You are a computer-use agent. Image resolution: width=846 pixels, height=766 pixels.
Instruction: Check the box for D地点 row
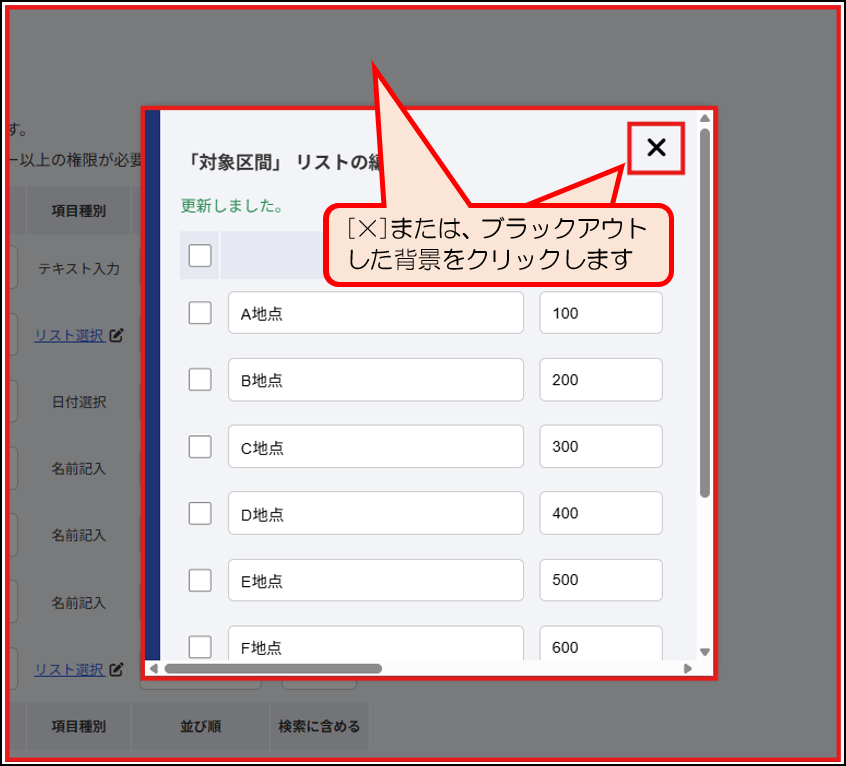coord(200,513)
